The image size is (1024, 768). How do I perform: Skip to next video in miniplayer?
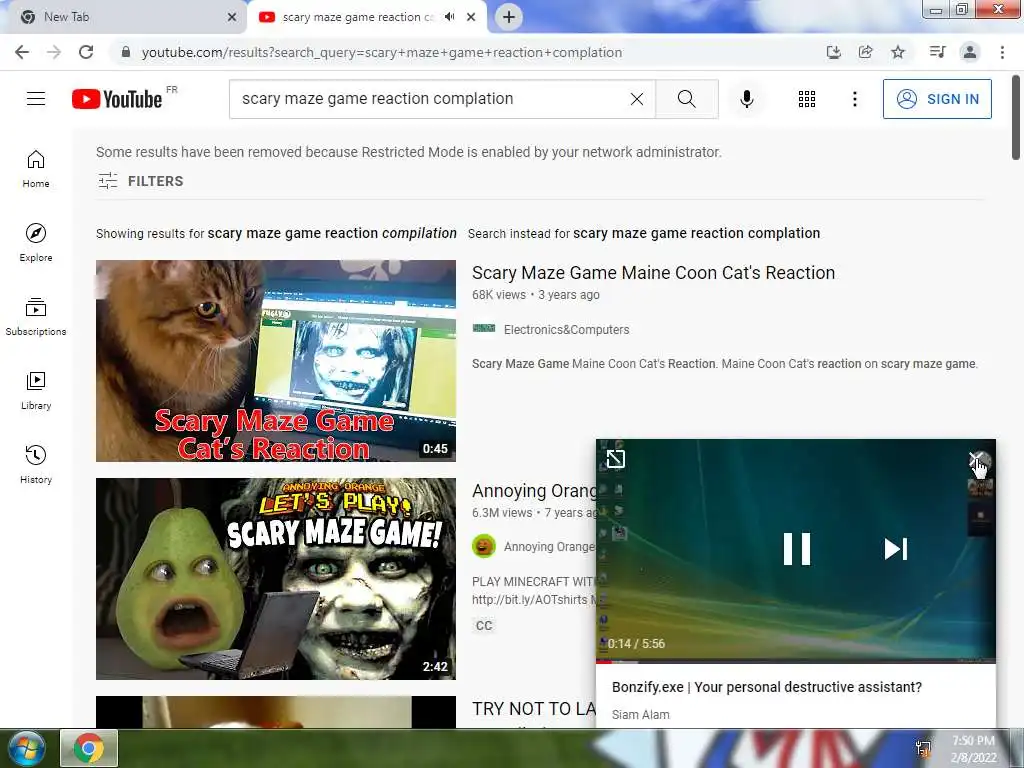pos(895,549)
